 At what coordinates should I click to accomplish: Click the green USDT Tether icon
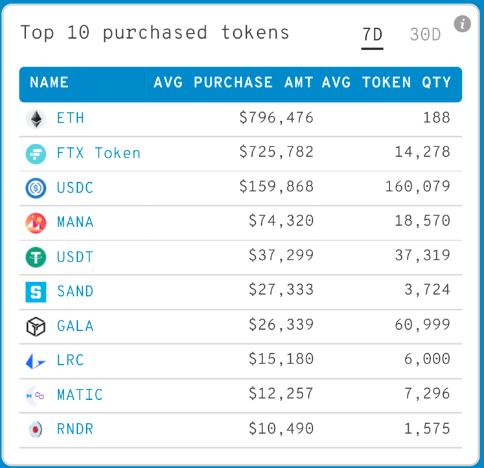[x=36, y=257]
